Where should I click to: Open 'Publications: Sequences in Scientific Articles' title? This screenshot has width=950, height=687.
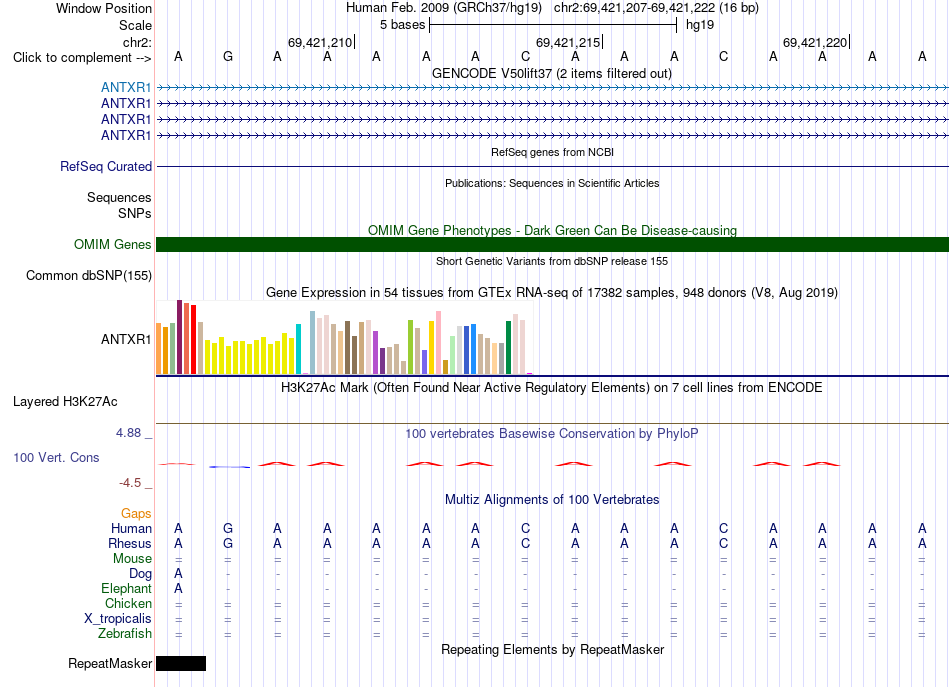tap(552, 184)
